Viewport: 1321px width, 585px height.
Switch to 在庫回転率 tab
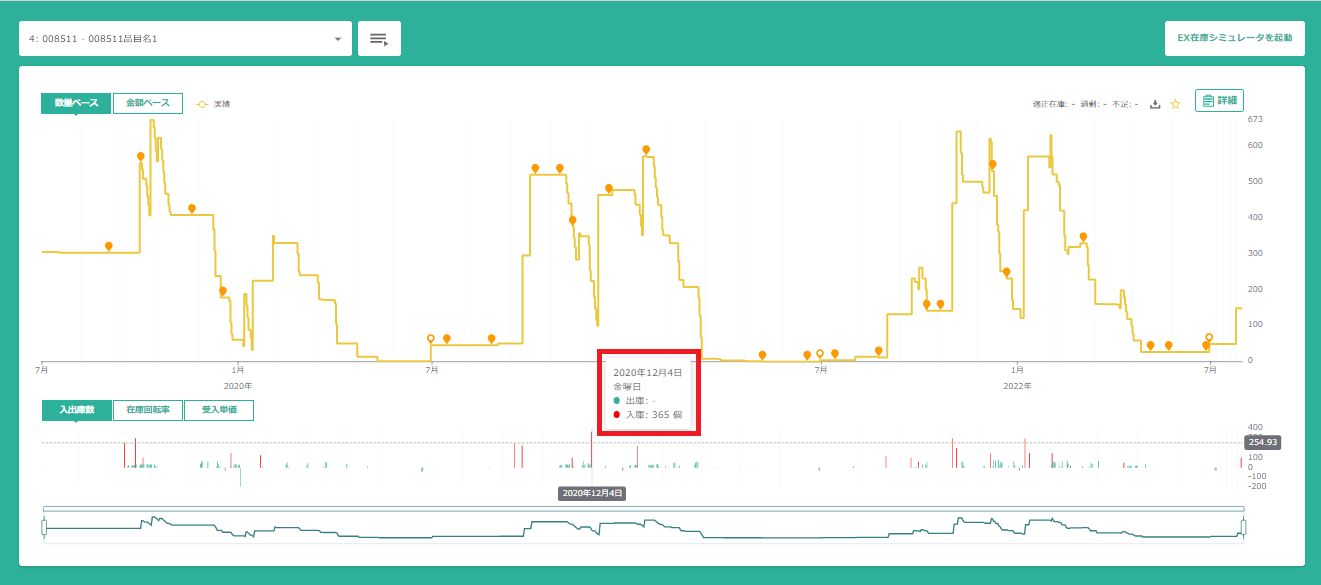click(x=147, y=410)
